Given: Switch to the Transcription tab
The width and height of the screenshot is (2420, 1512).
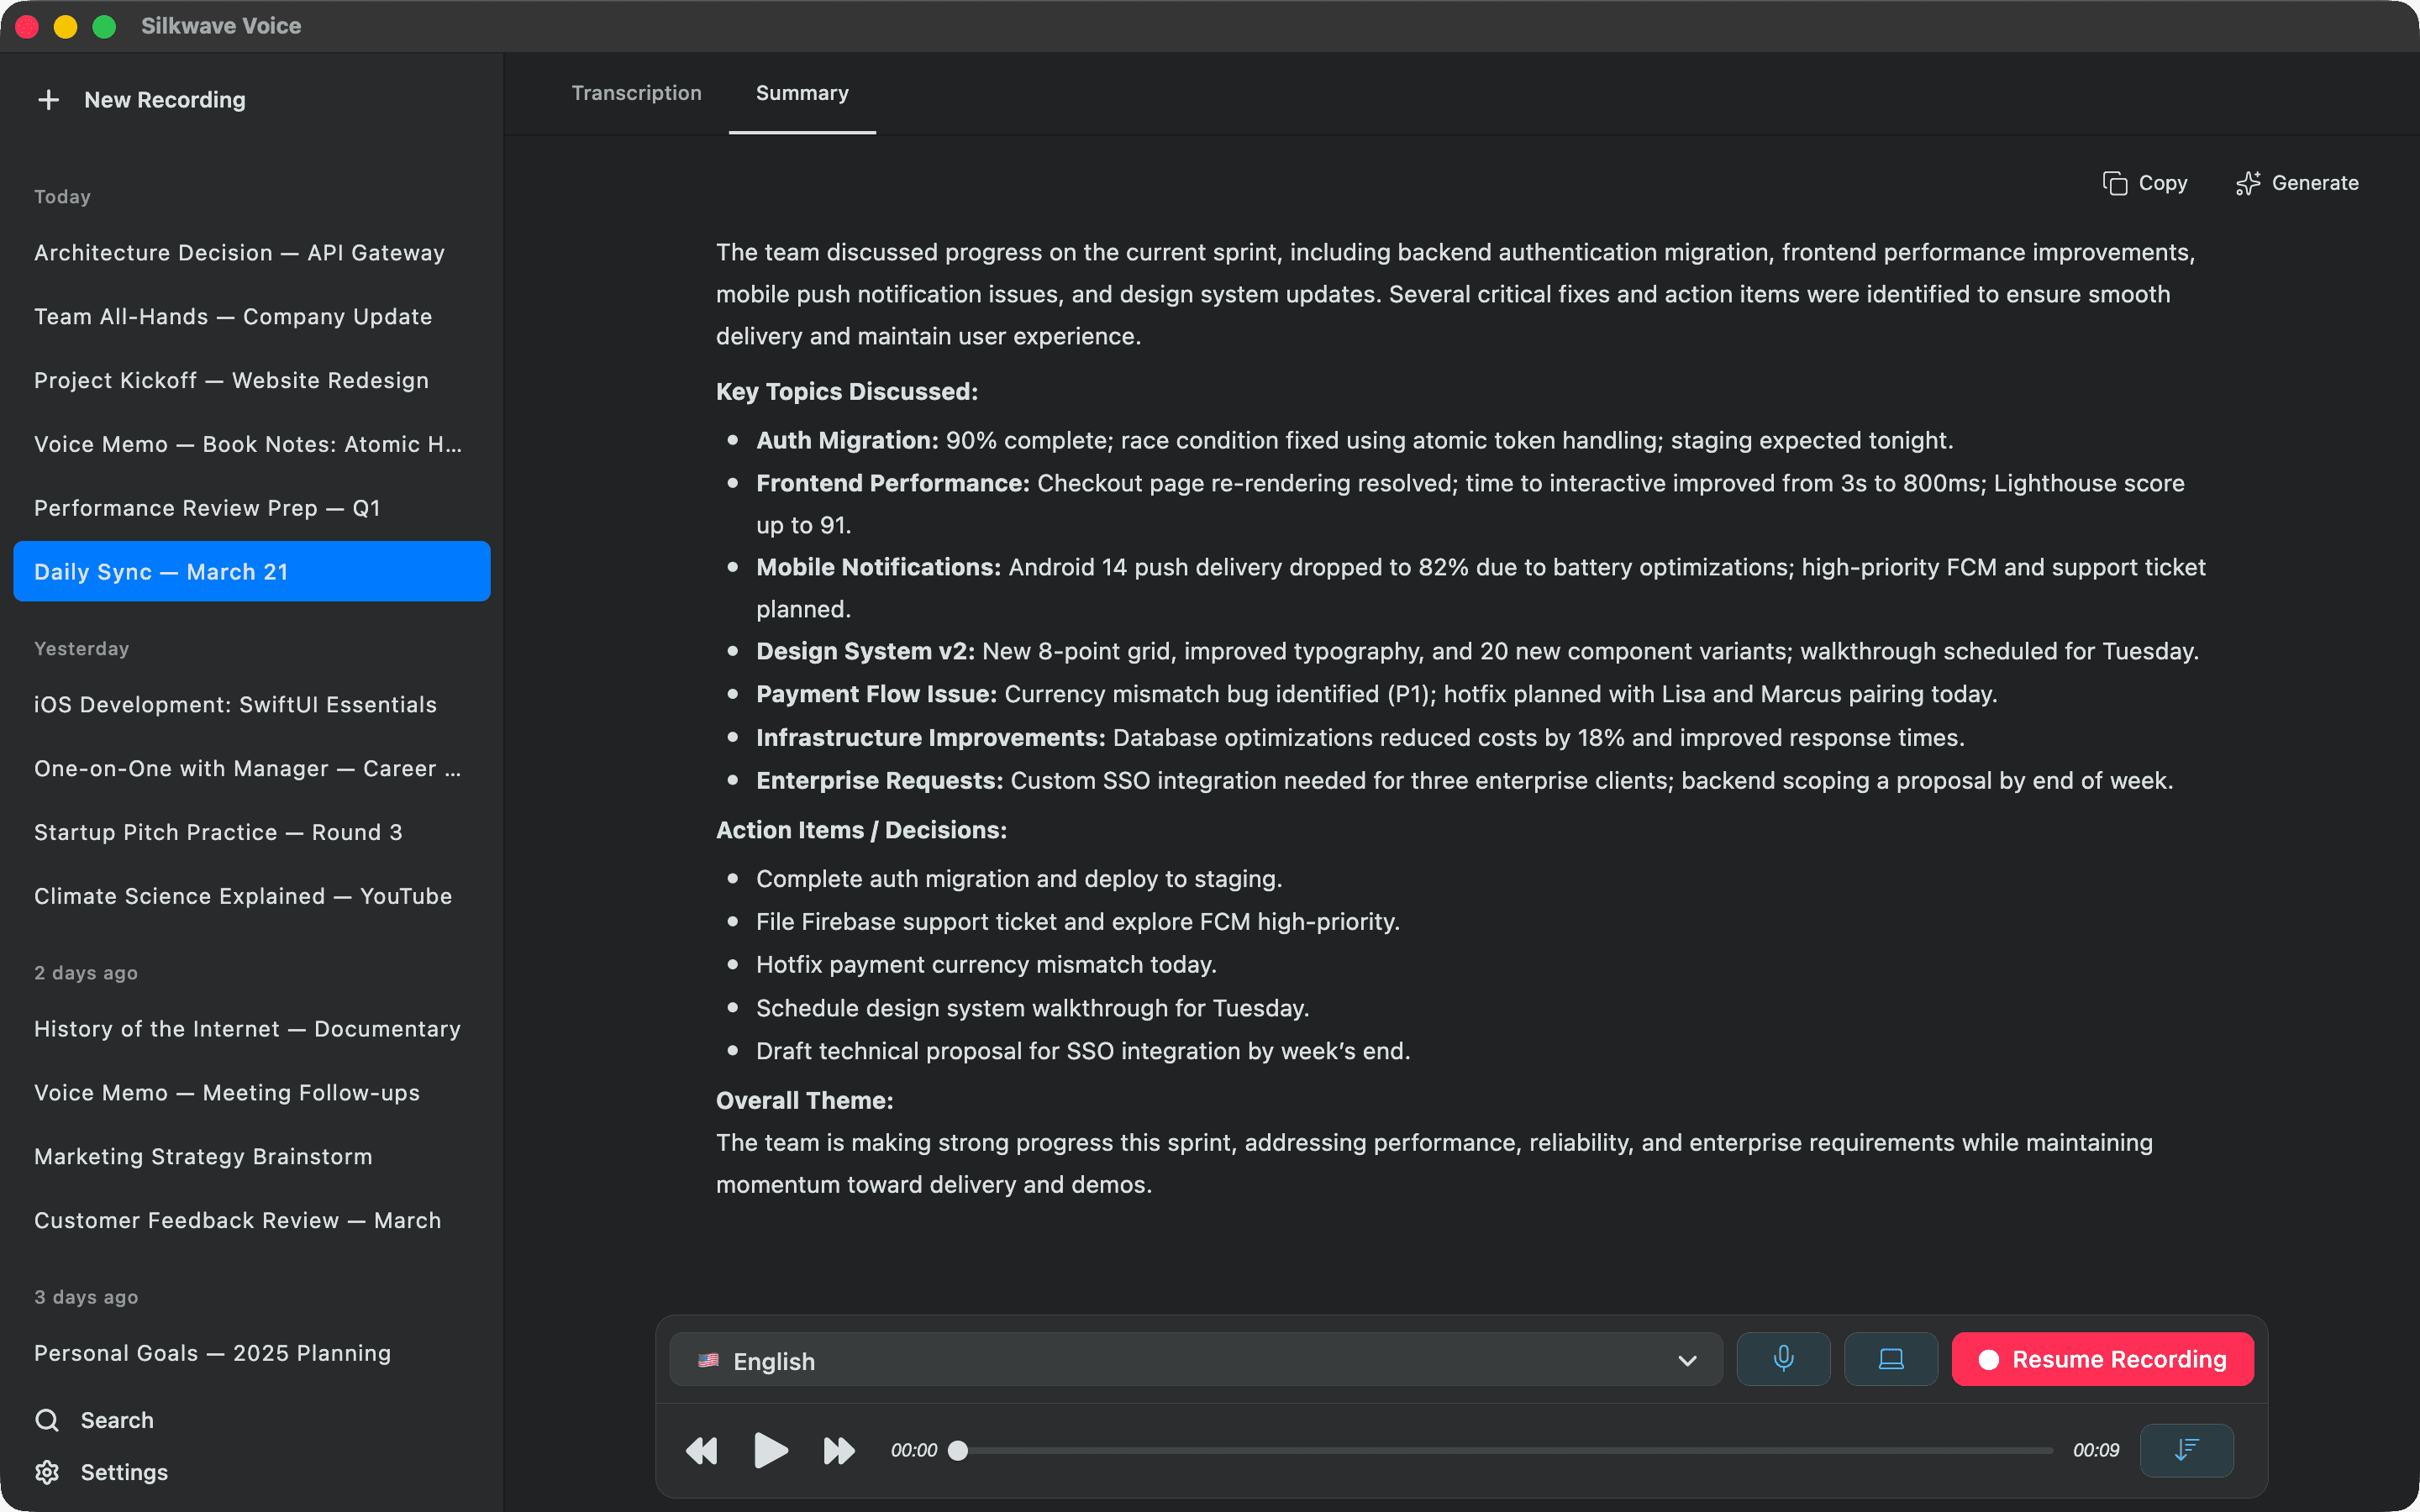Looking at the screenshot, I should tap(636, 93).
